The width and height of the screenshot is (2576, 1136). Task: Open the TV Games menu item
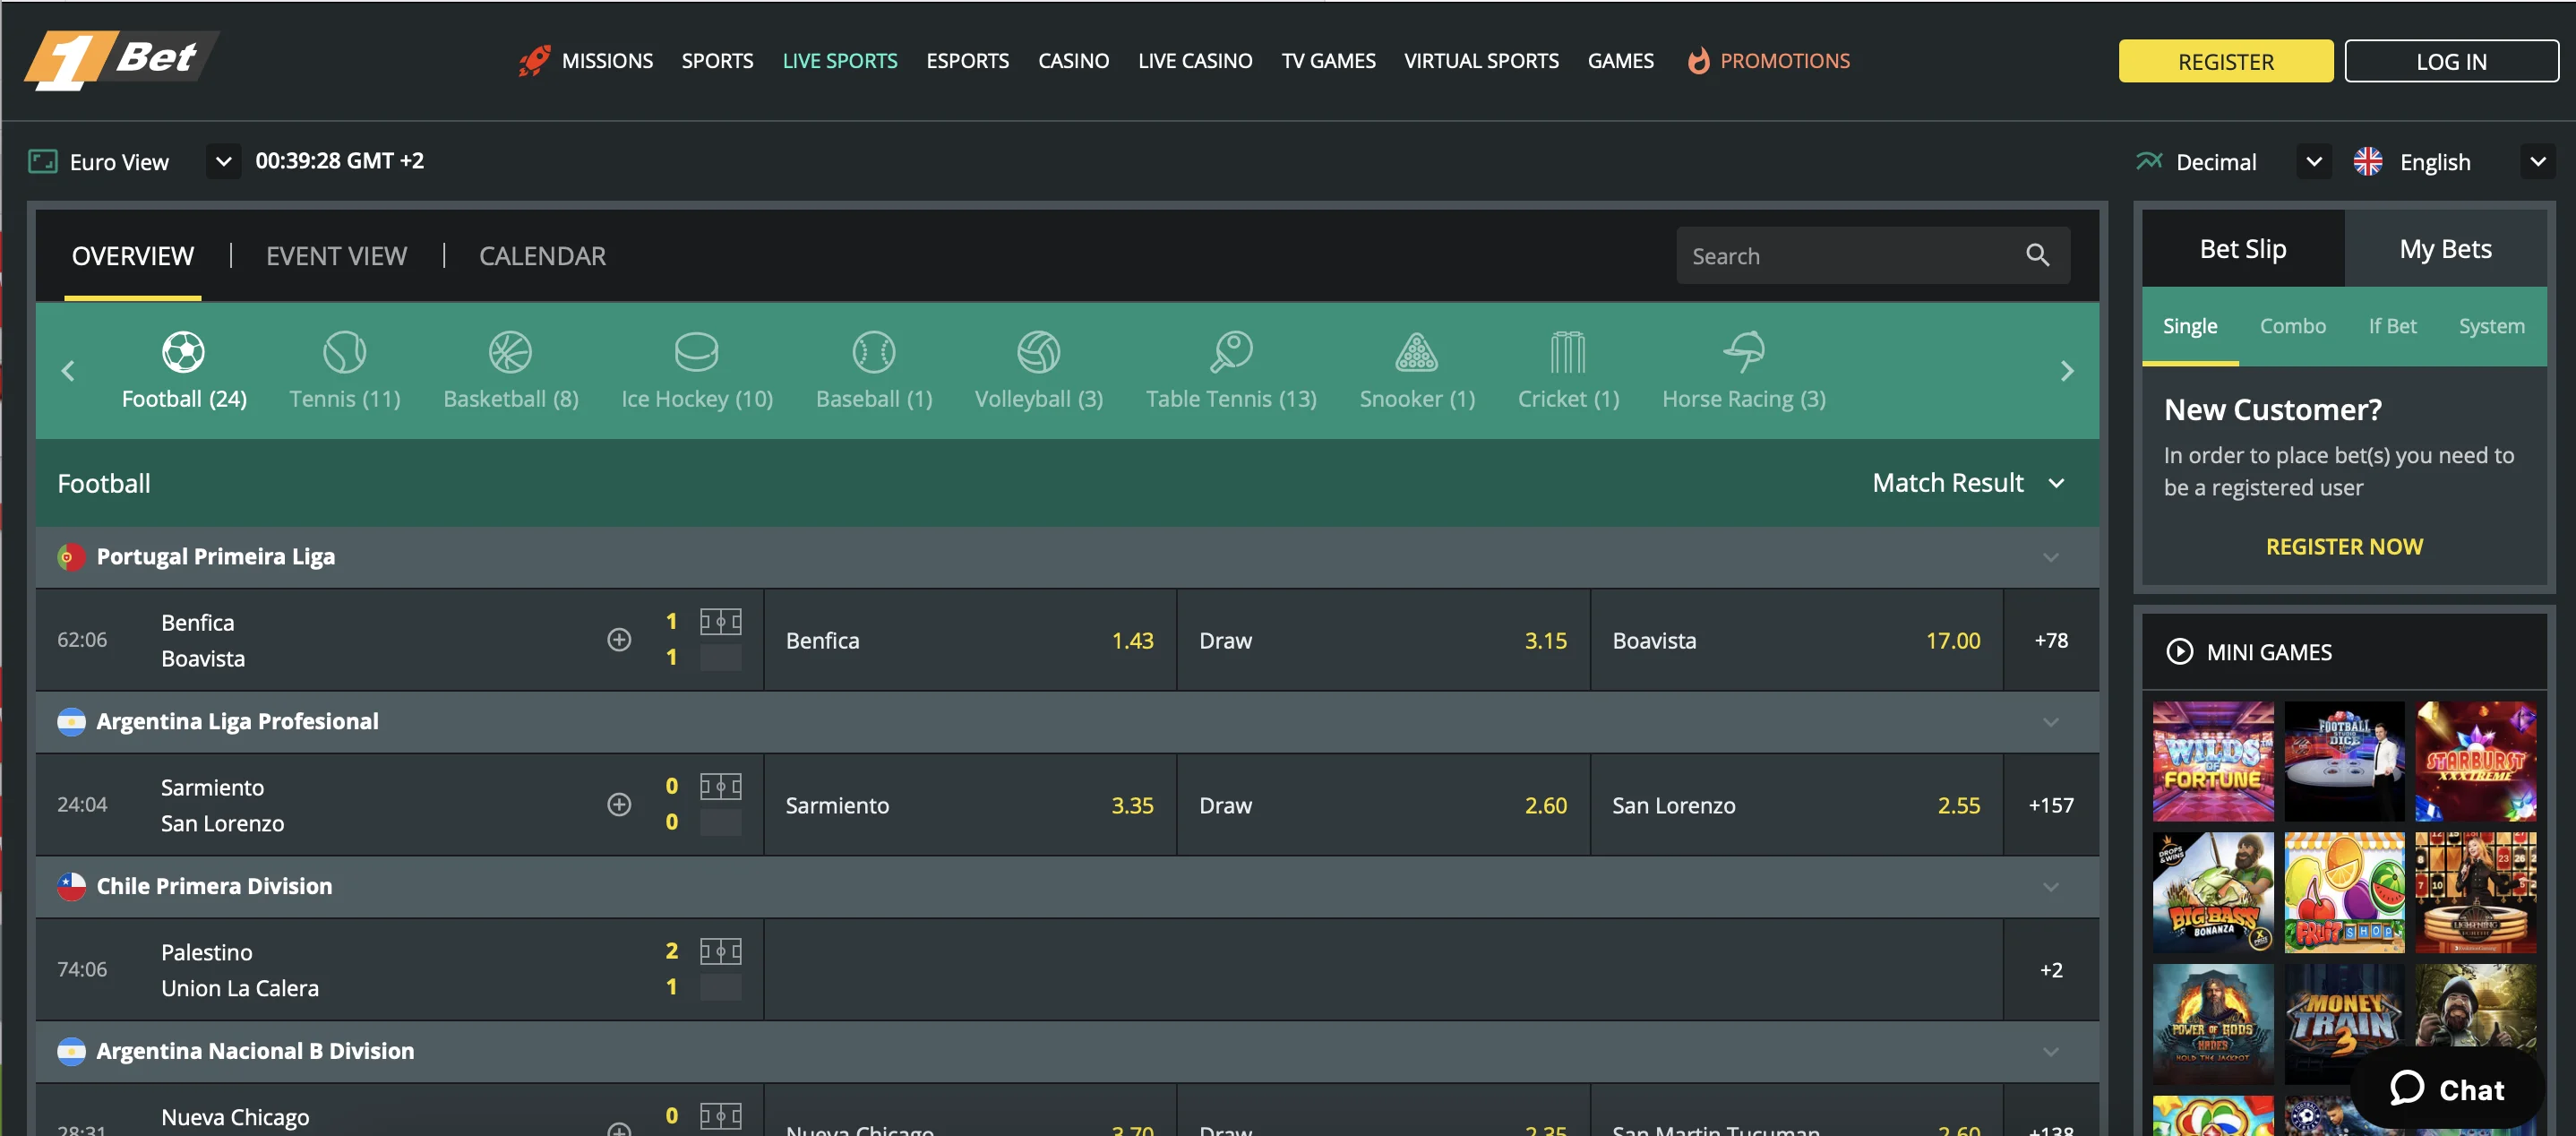(1328, 61)
